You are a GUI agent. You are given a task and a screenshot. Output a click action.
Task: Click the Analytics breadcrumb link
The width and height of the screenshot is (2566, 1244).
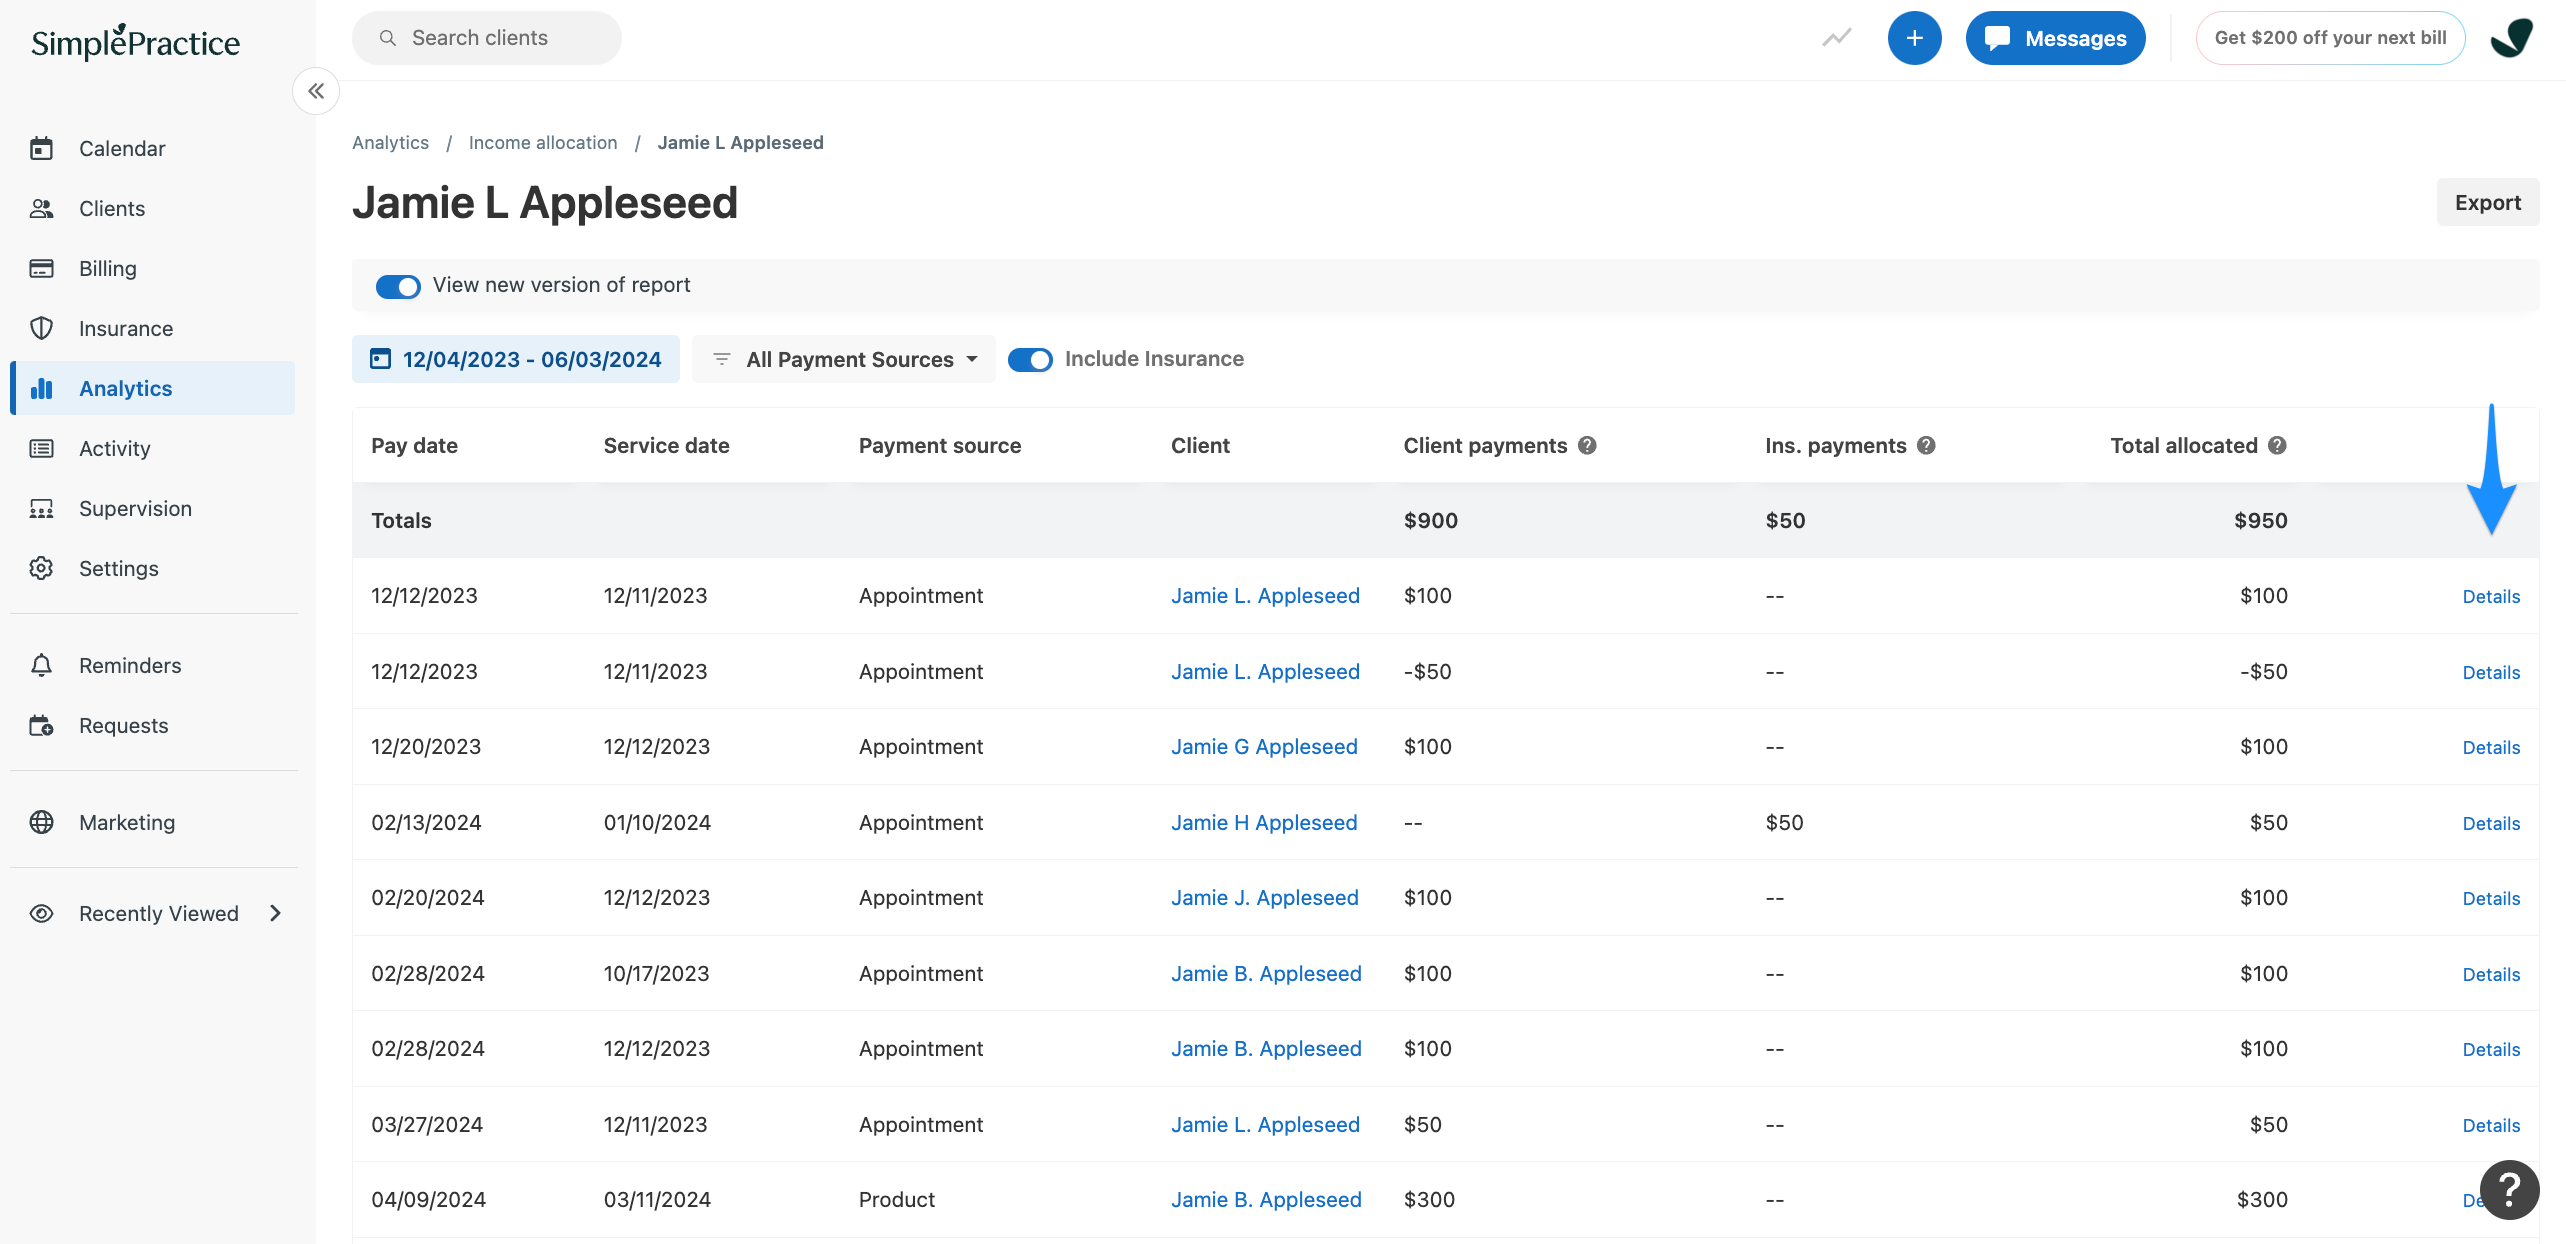(390, 142)
